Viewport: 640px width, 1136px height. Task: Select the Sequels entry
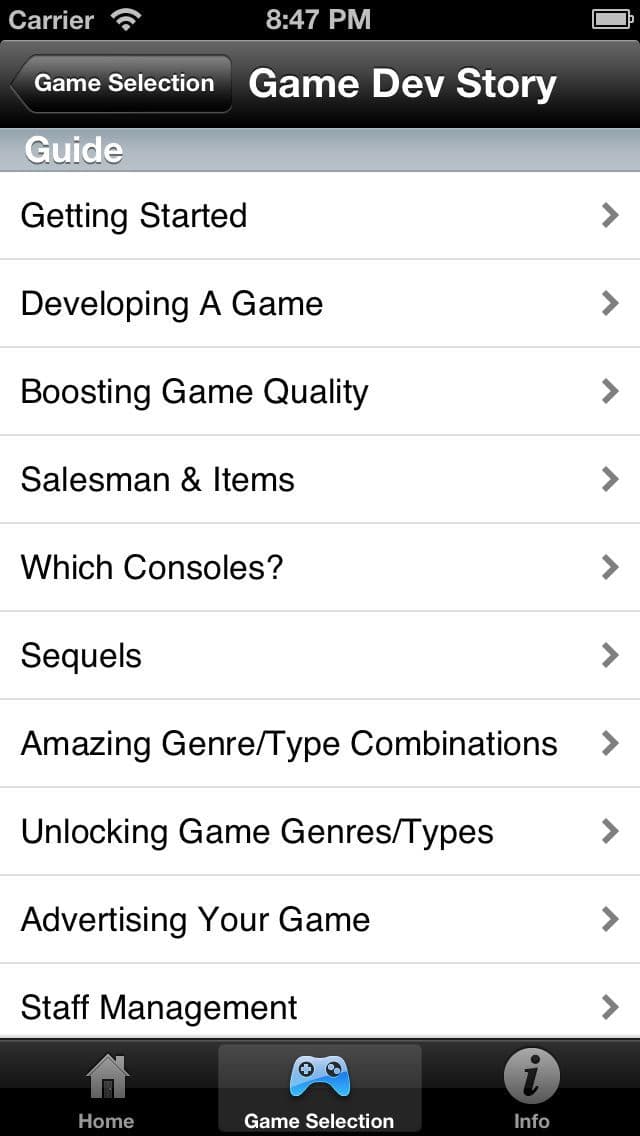320,656
